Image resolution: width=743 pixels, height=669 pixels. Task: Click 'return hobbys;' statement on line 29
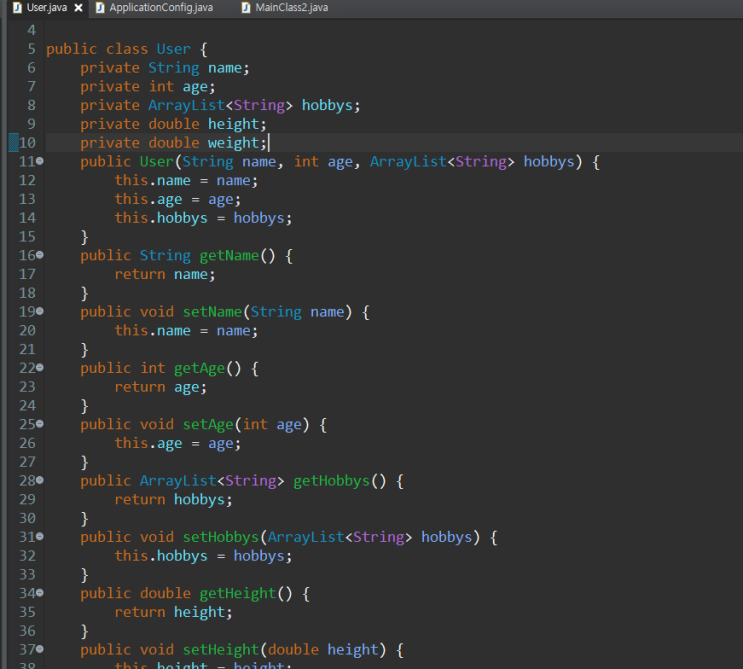coord(173,499)
